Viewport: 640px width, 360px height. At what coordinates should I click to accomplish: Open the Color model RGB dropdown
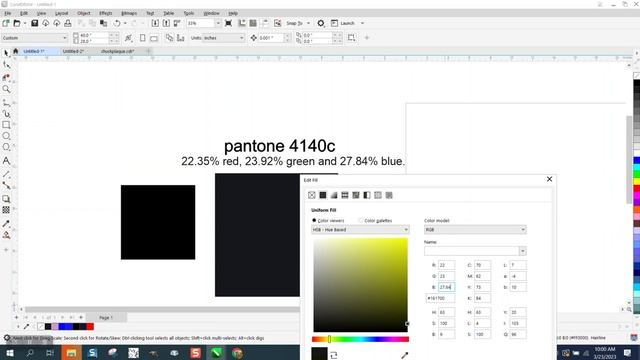click(475, 230)
